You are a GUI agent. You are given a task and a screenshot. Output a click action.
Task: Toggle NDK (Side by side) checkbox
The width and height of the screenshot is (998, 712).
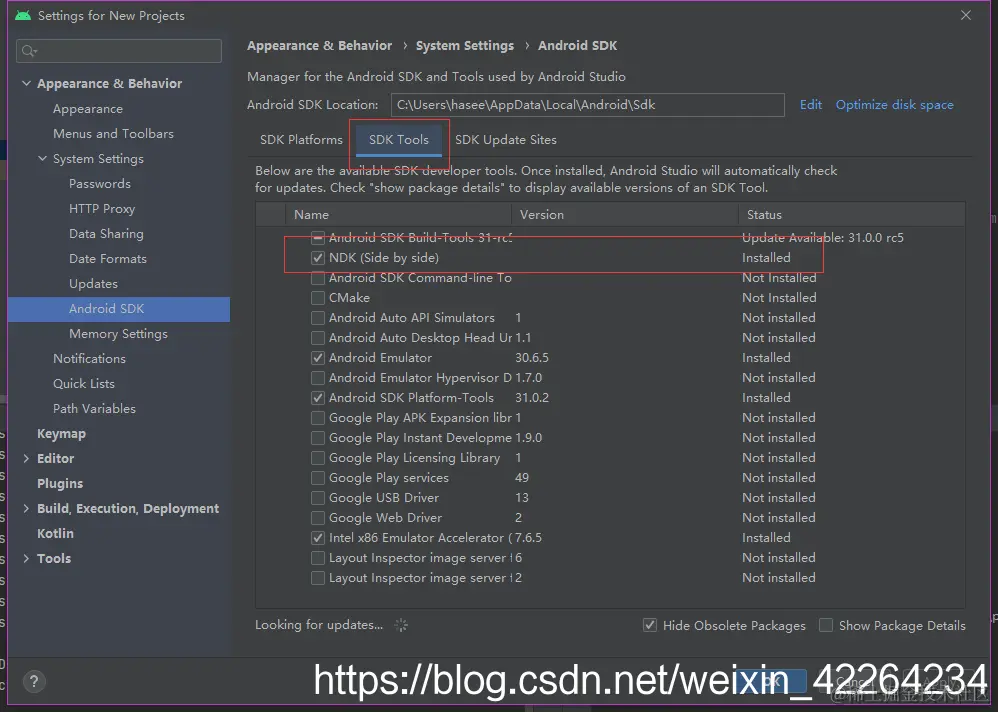pyautogui.click(x=318, y=258)
